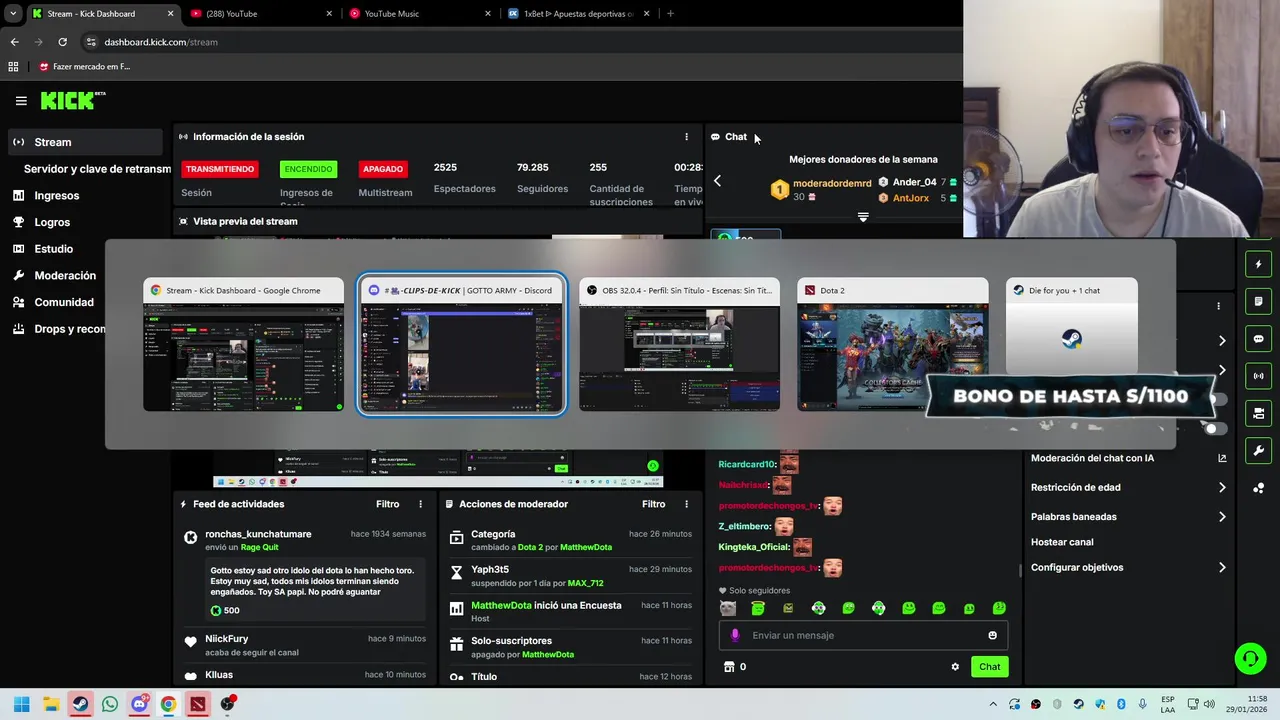The image size is (1280, 720).
Task: Open Ingresos in sidebar
Action: (56, 196)
